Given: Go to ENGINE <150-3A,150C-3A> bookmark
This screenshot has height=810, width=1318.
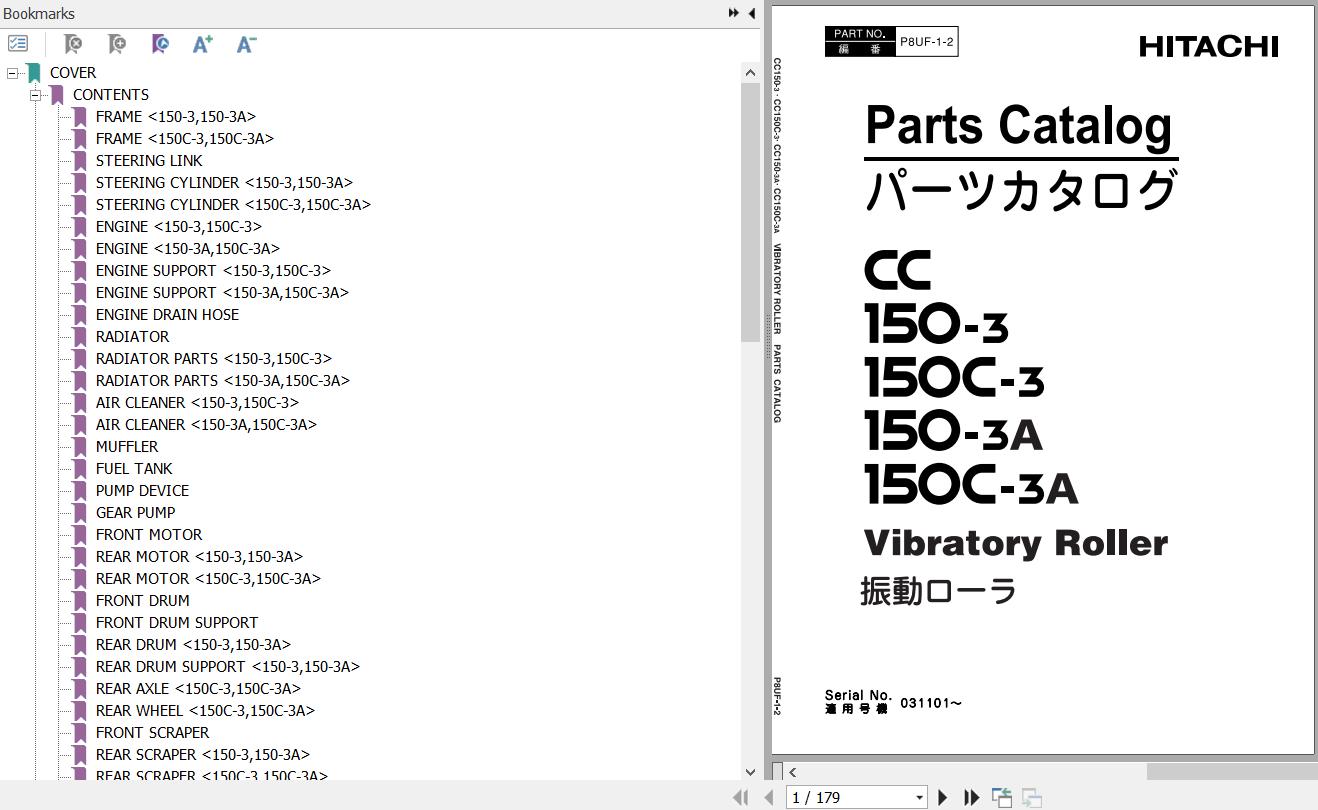Looking at the screenshot, I should click(x=188, y=249).
